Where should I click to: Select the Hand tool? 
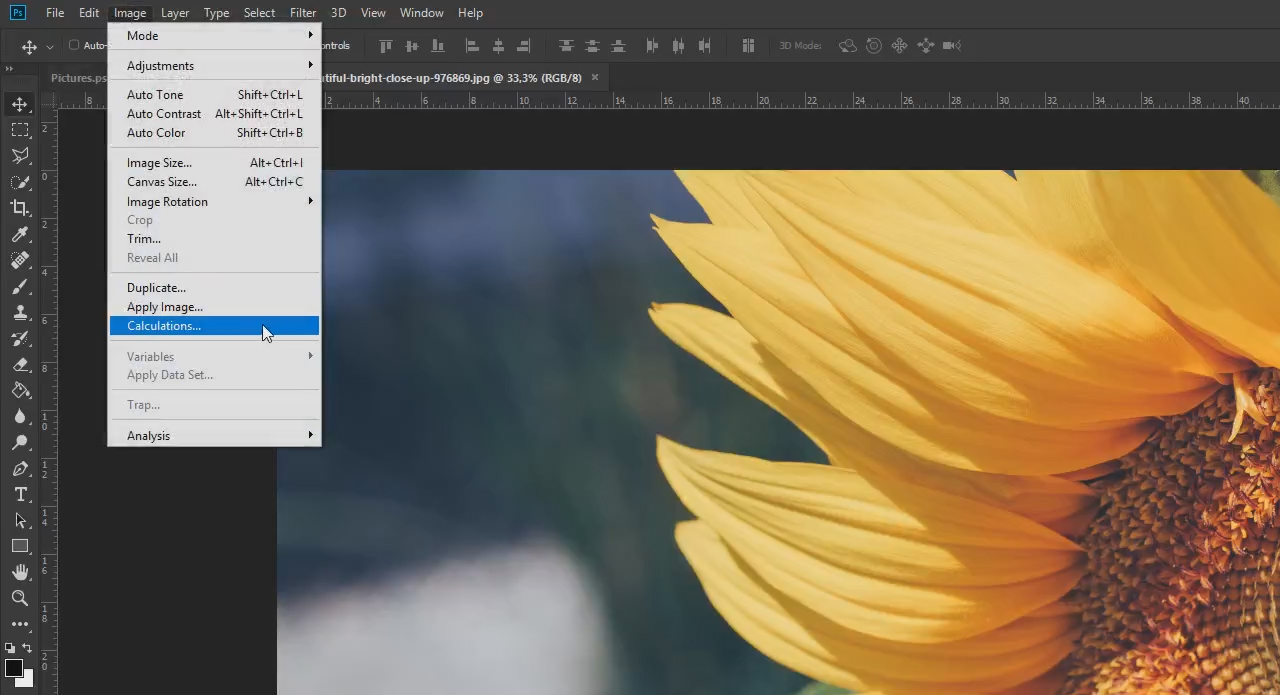coord(20,572)
